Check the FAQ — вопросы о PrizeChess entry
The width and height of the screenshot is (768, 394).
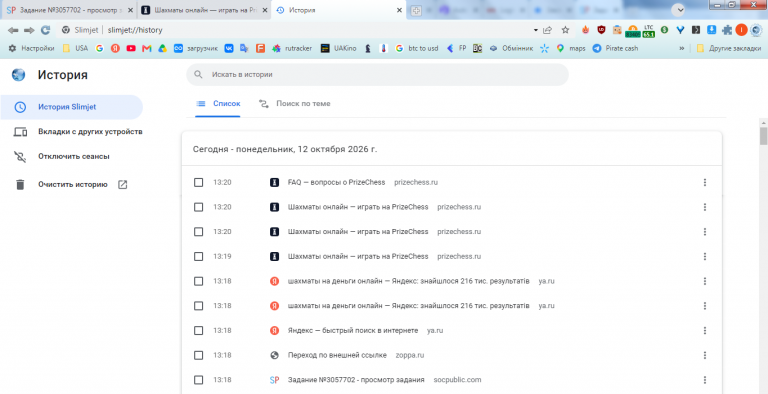coord(198,182)
